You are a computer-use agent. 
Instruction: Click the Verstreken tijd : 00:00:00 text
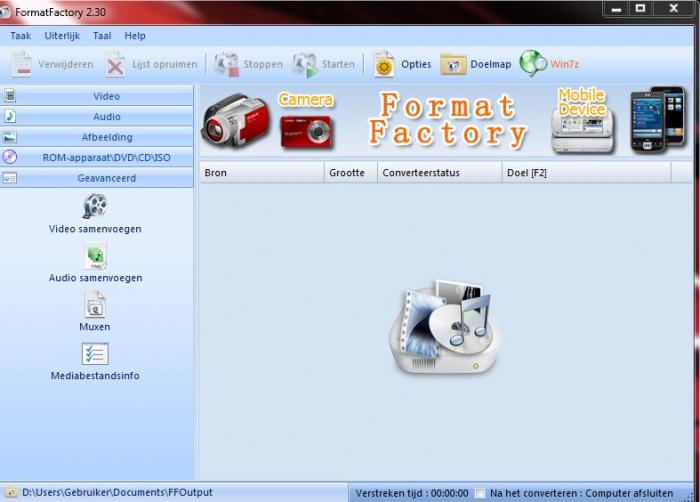[x=412, y=494]
